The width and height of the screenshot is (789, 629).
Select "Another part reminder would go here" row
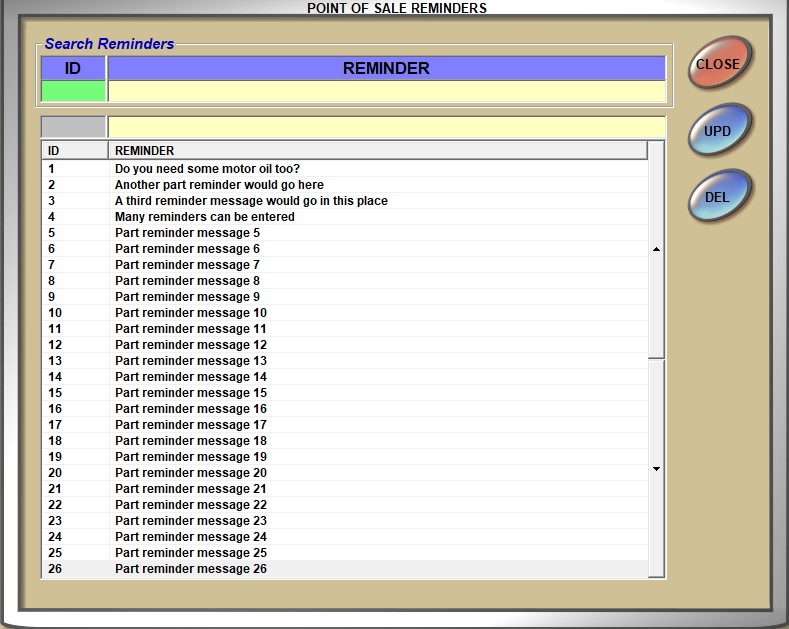point(219,185)
